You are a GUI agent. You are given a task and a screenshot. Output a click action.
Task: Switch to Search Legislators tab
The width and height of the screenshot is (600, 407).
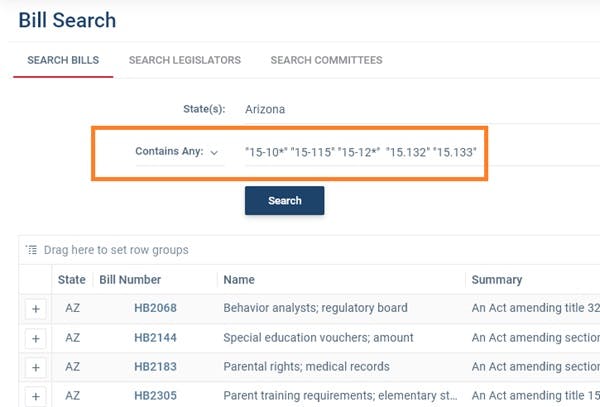[185, 60]
